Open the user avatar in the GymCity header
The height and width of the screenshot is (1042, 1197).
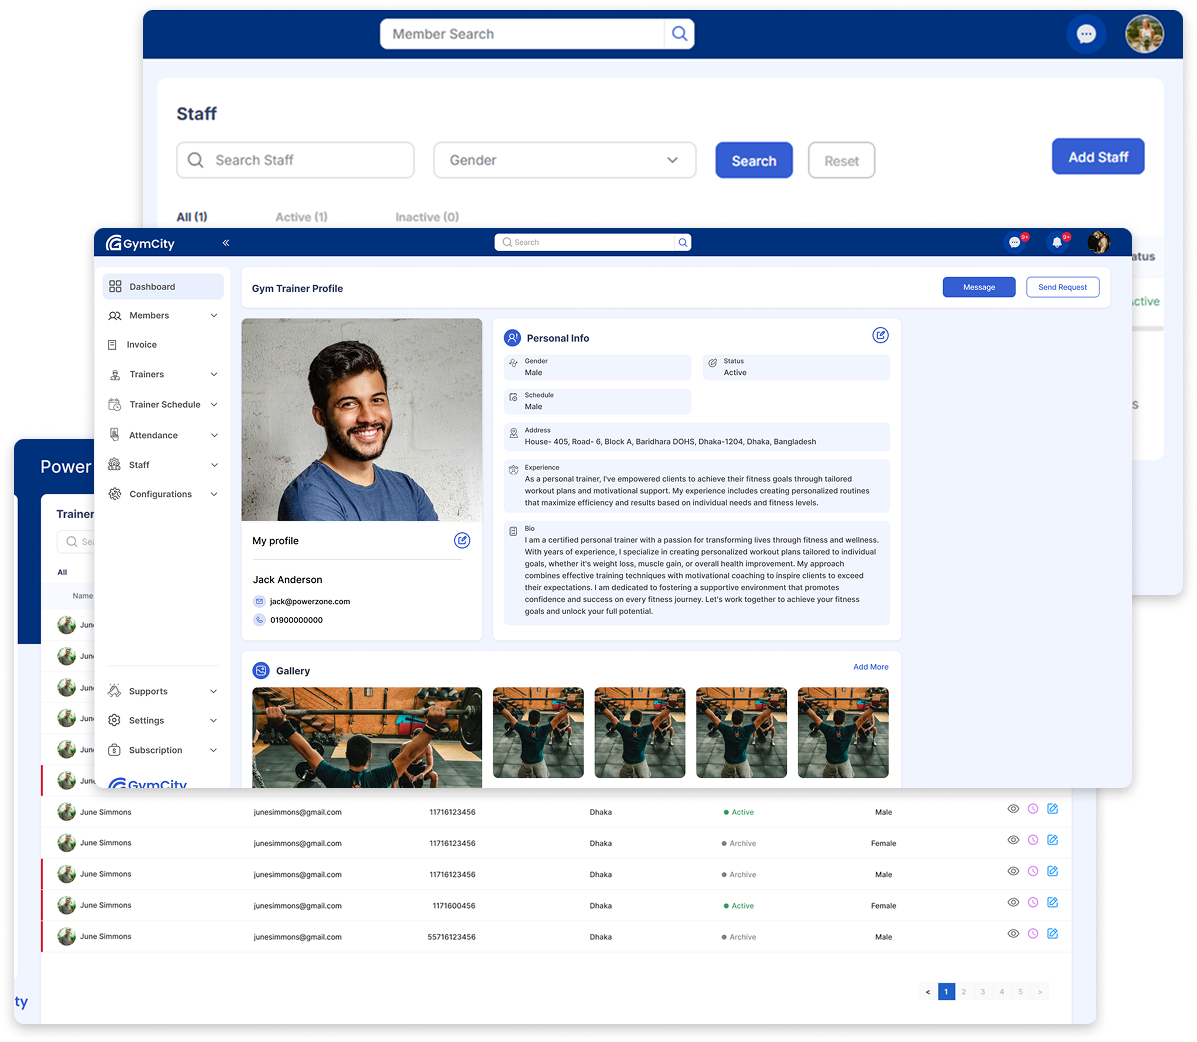tap(1099, 242)
